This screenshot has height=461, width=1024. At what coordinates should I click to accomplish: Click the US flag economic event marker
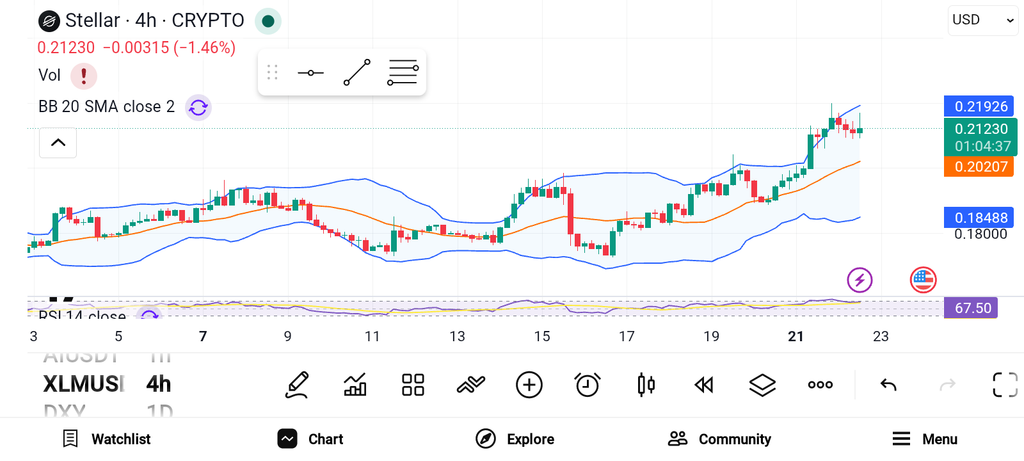[x=923, y=280]
